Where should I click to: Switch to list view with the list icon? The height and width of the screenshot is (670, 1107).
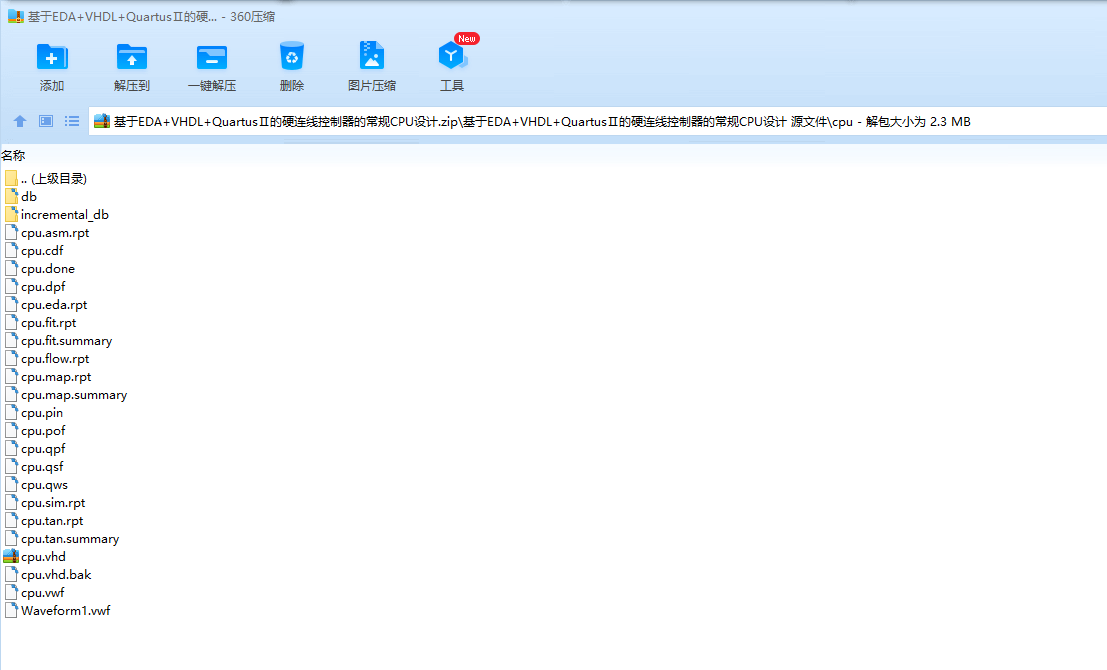tap(70, 120)
